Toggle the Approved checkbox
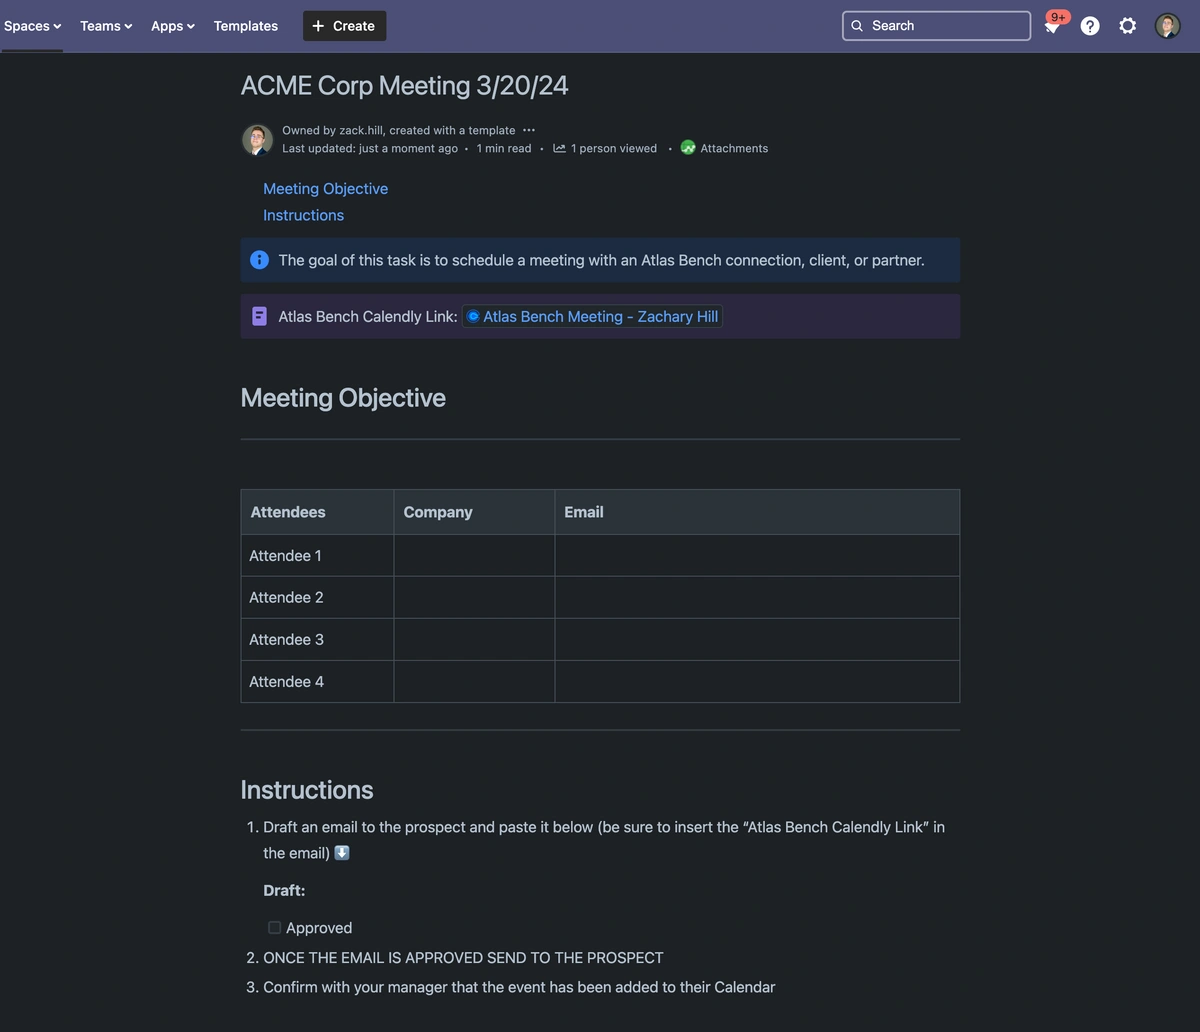 [x=274, y=928]
